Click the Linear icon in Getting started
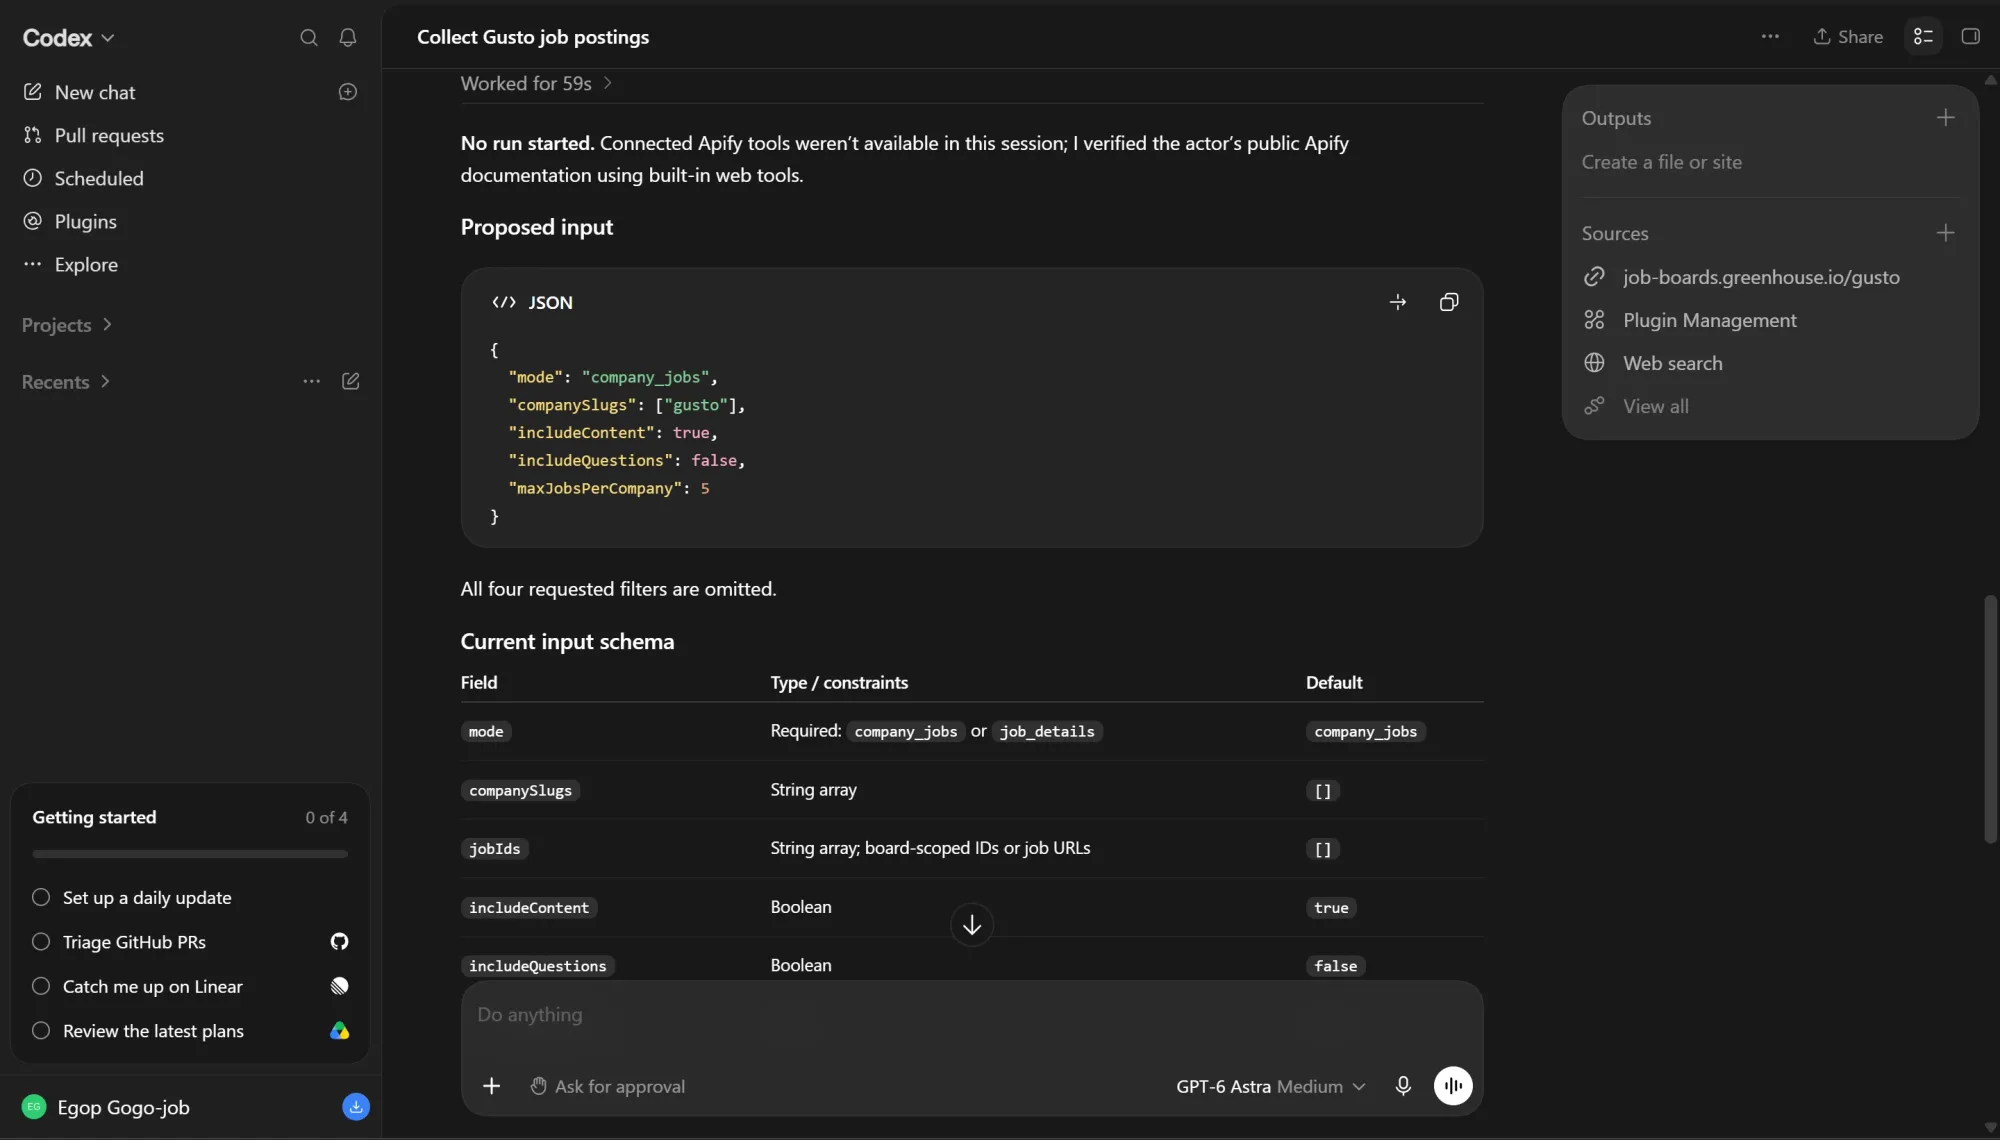2000x1140 pixels. [340, 986]
